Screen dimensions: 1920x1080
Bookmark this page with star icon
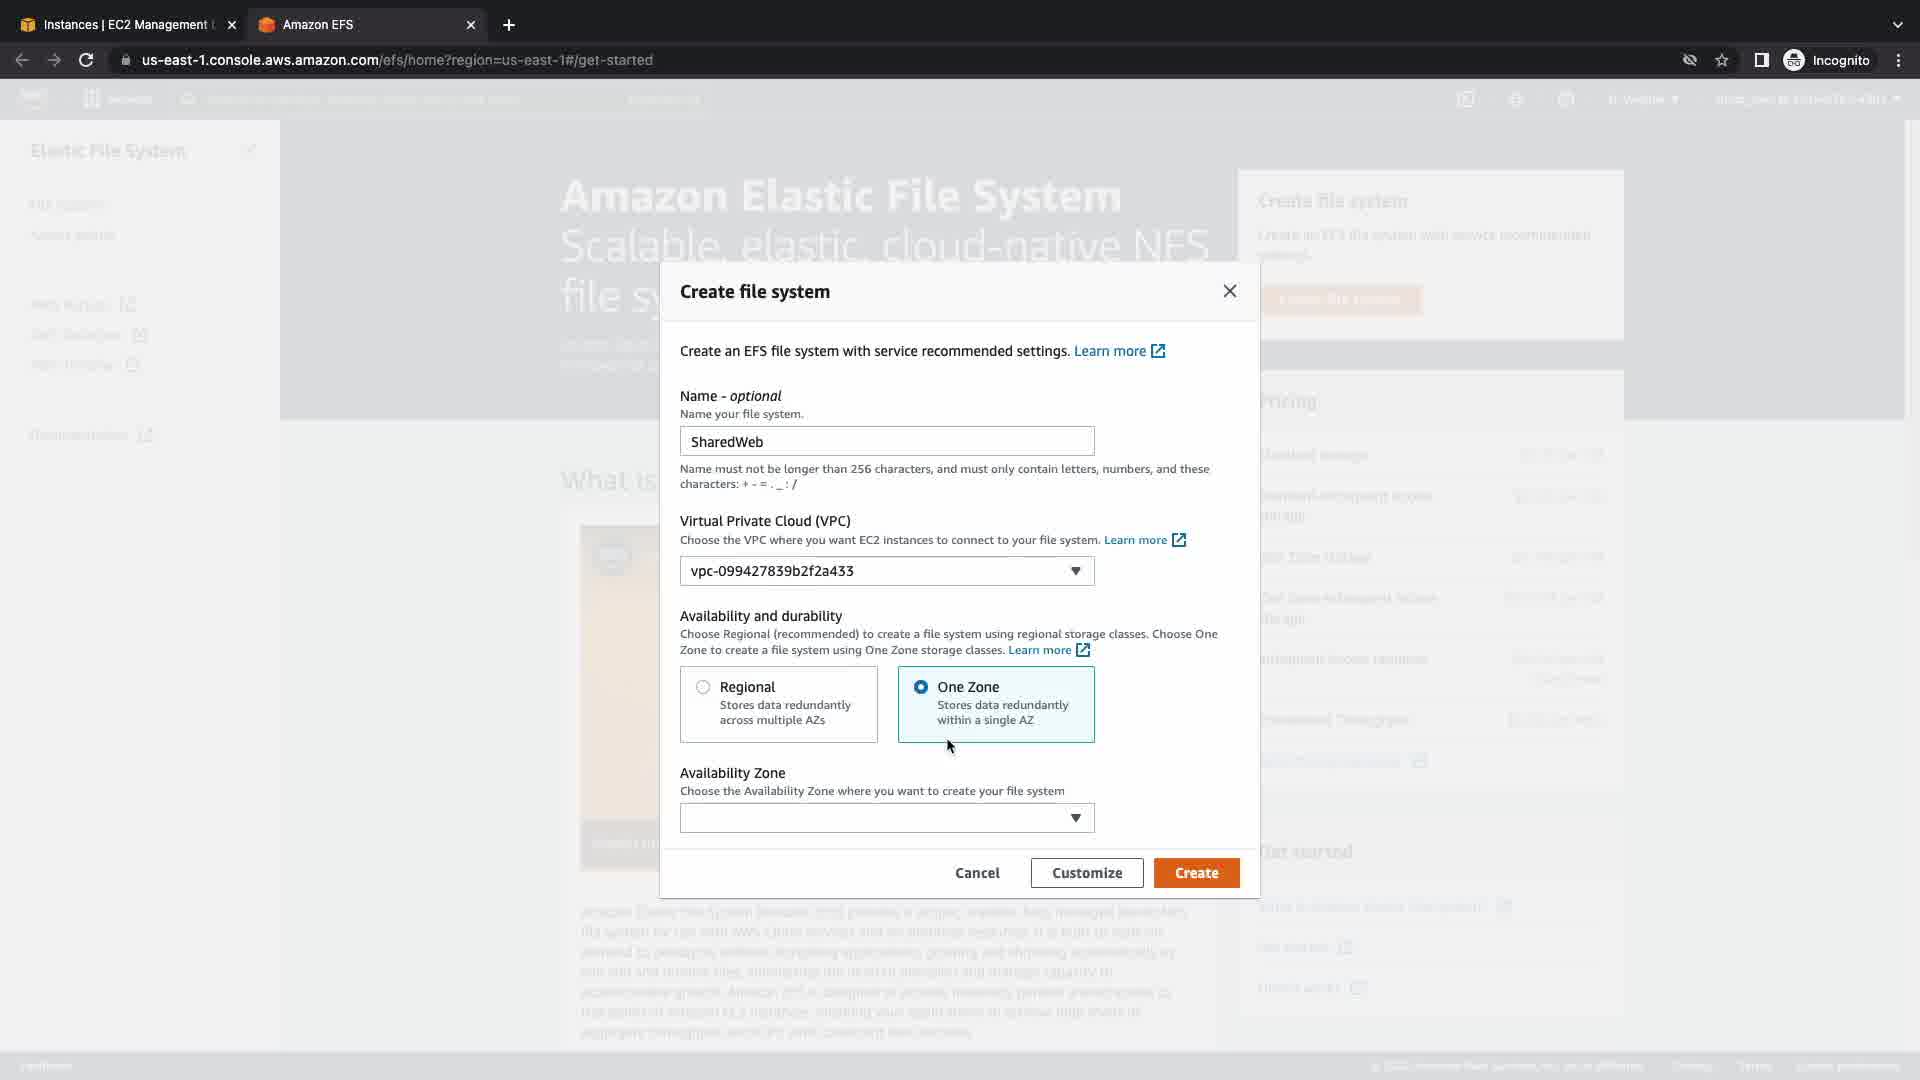click(1721, 60)
